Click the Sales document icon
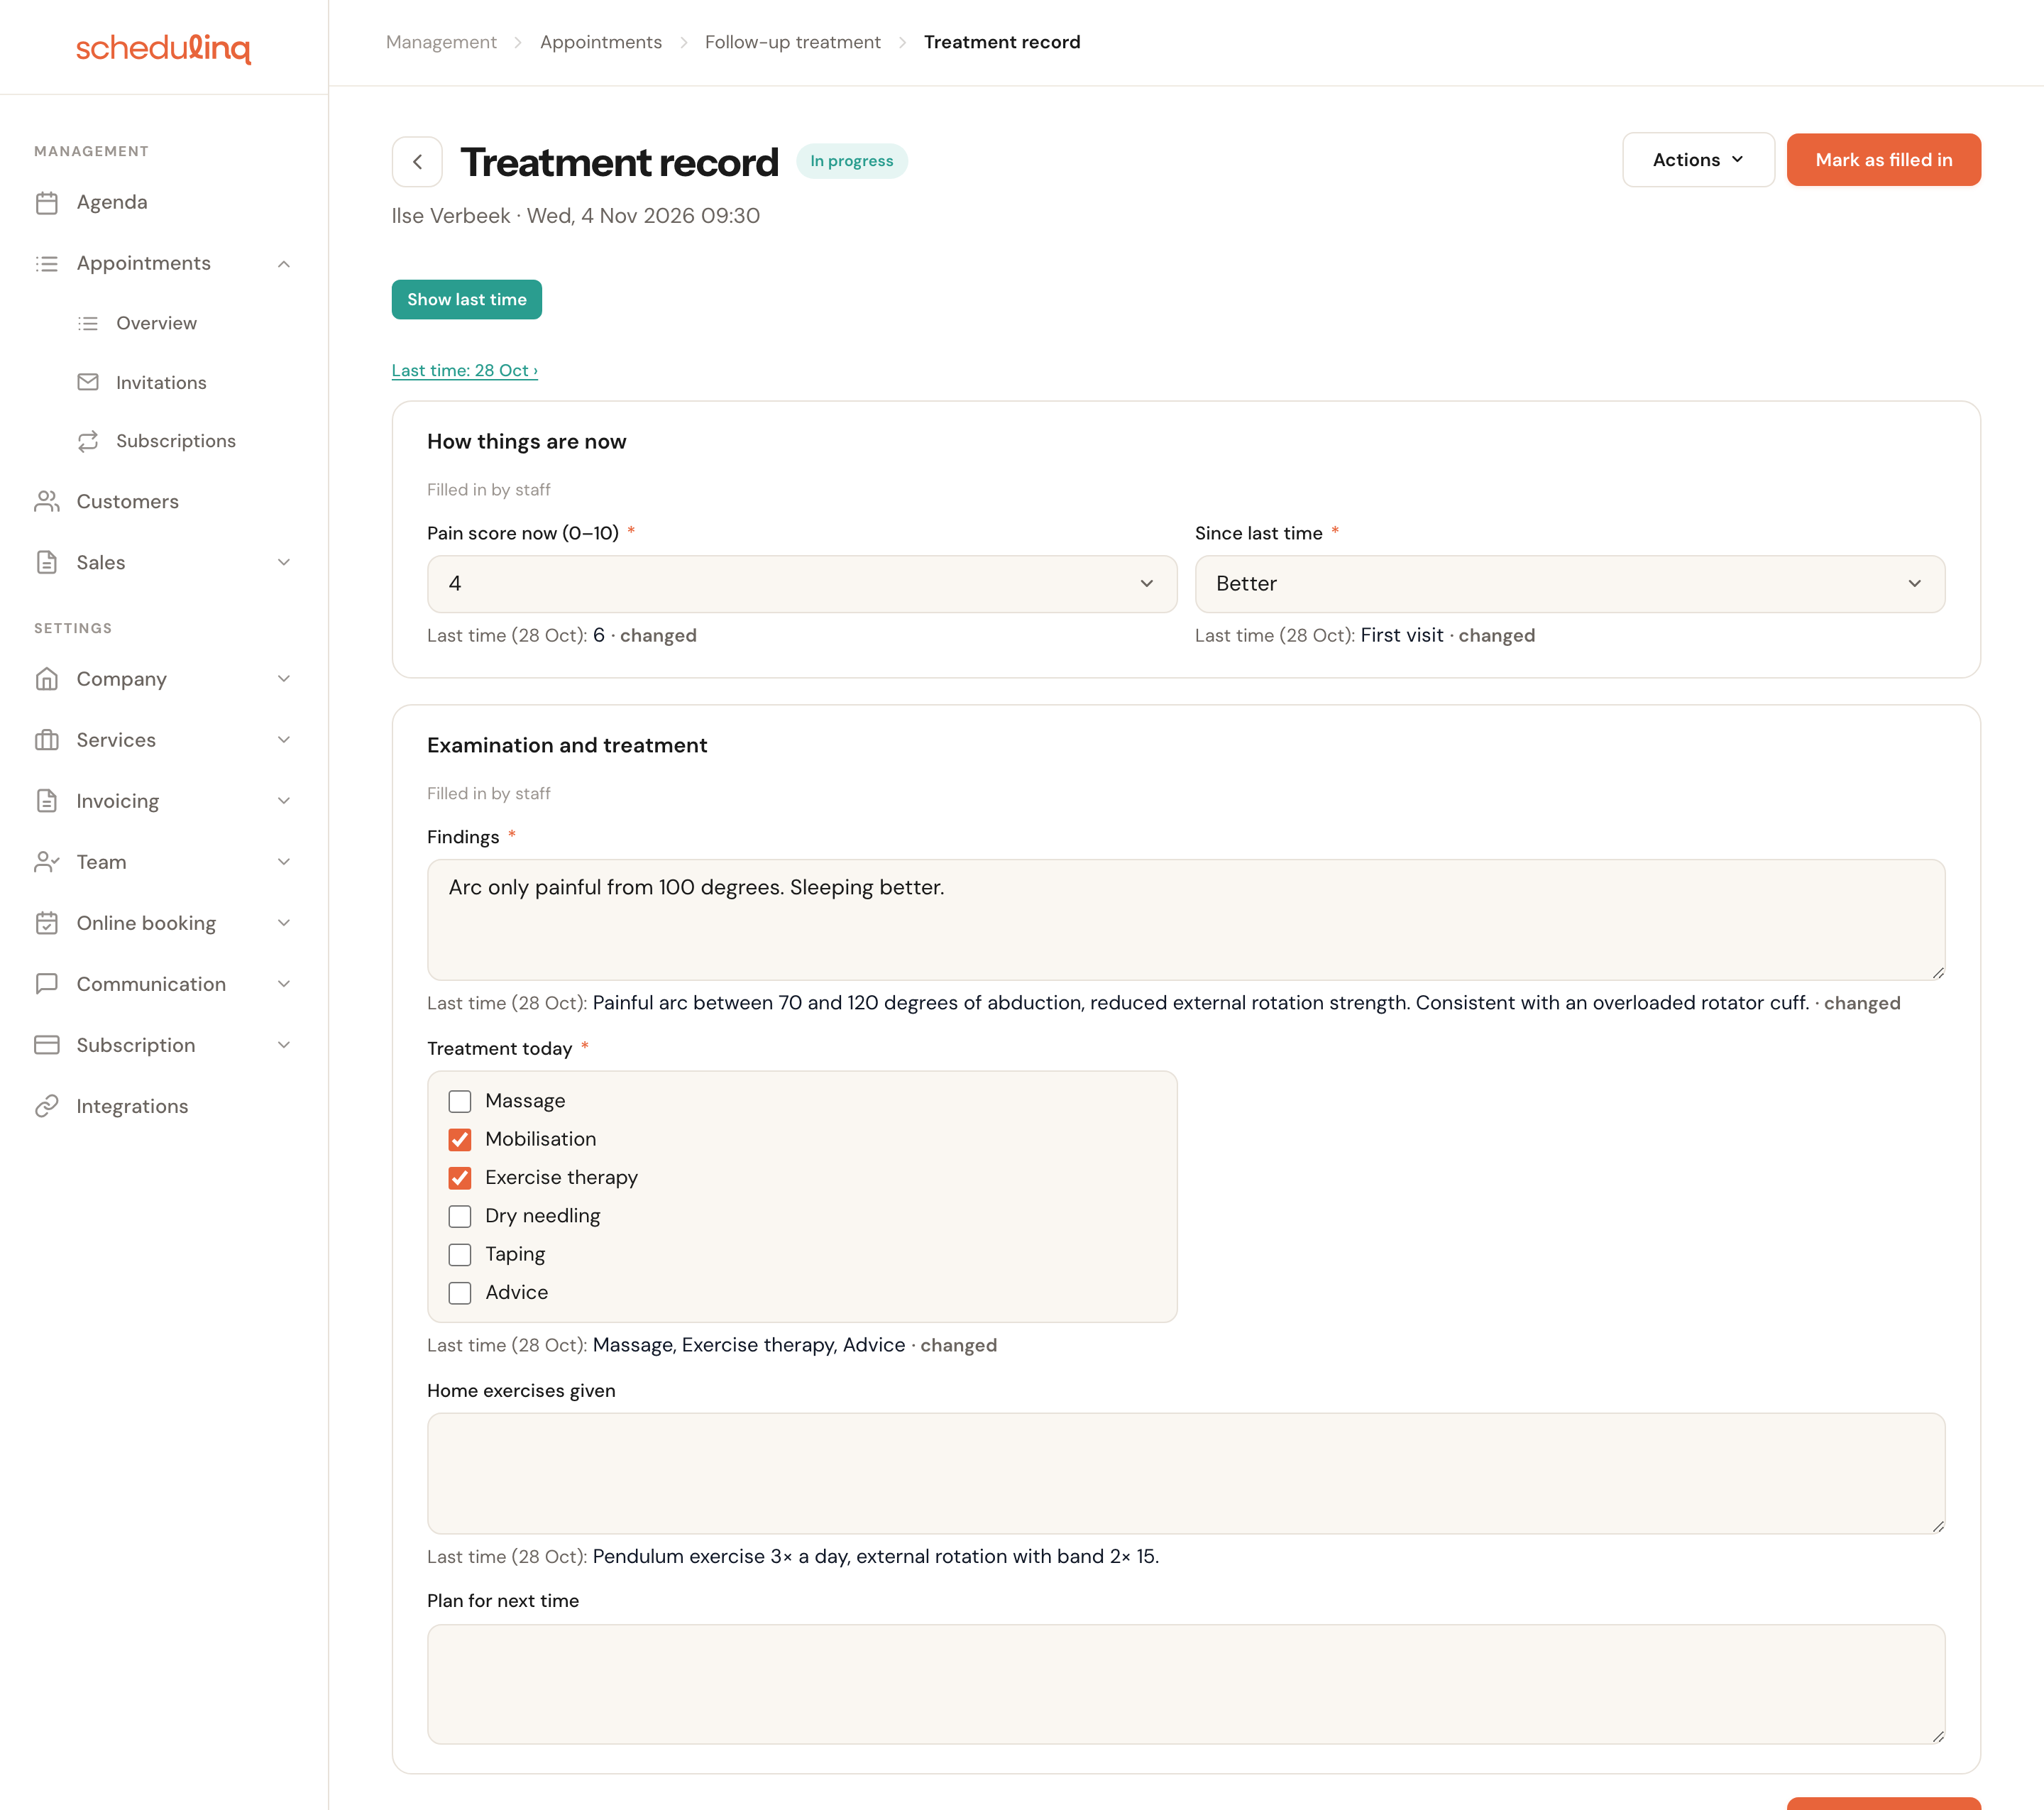The height and width of the screenshot is (1810, 2044). point(47,562)
